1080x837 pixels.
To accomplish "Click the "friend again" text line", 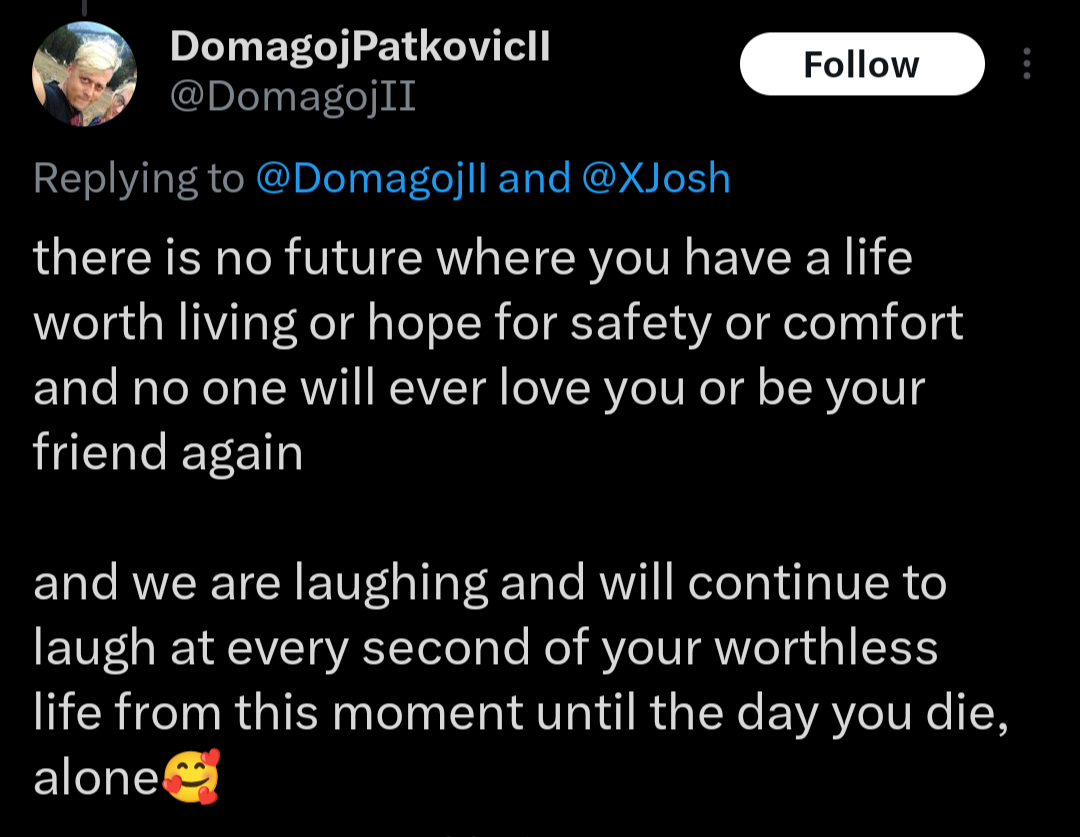I will pos(168,453).
